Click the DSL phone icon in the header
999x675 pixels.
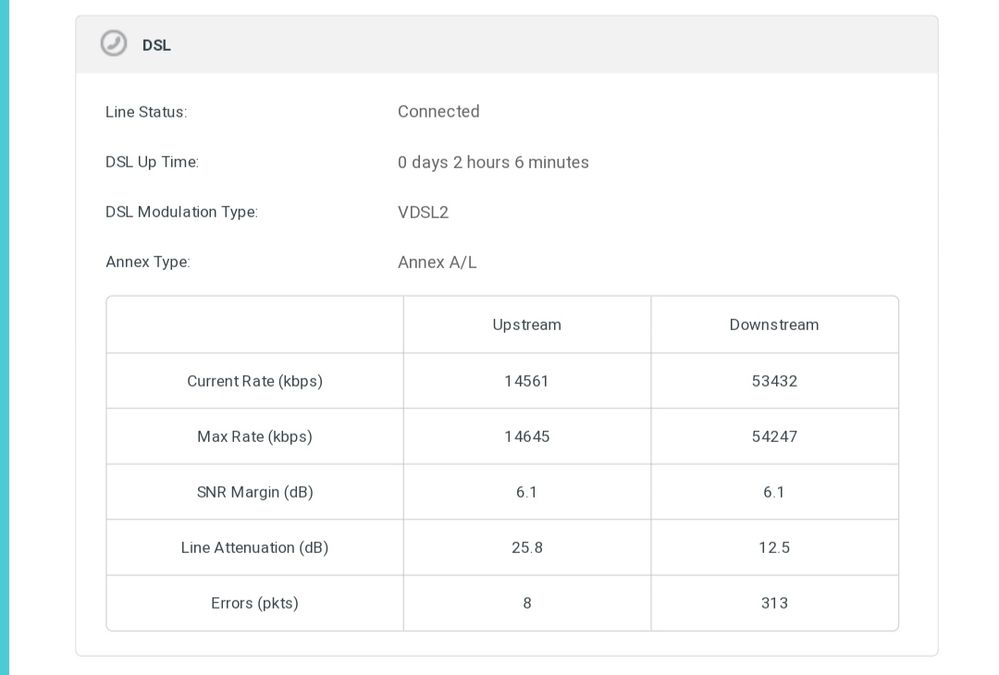114,44
